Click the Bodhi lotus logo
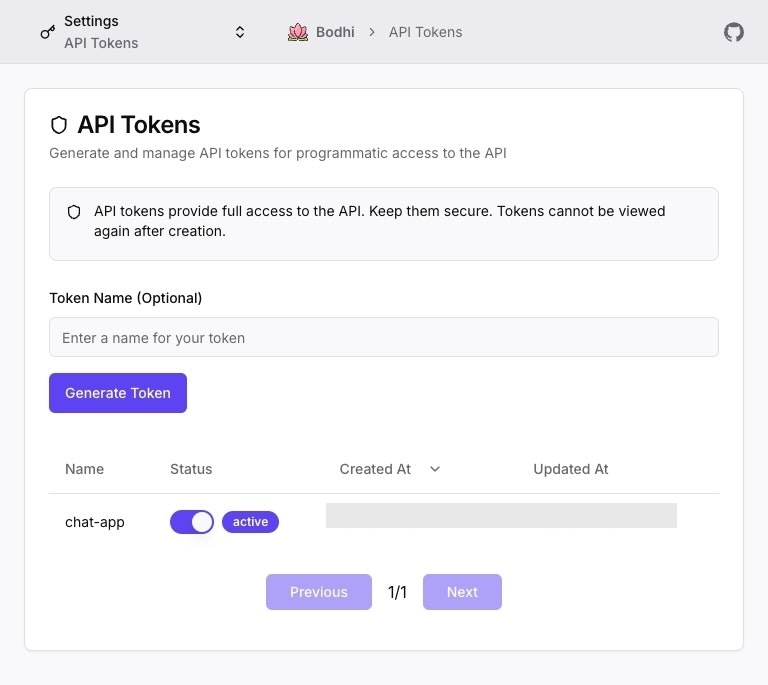This screenshot has width=768, height=685. (298, 32)
